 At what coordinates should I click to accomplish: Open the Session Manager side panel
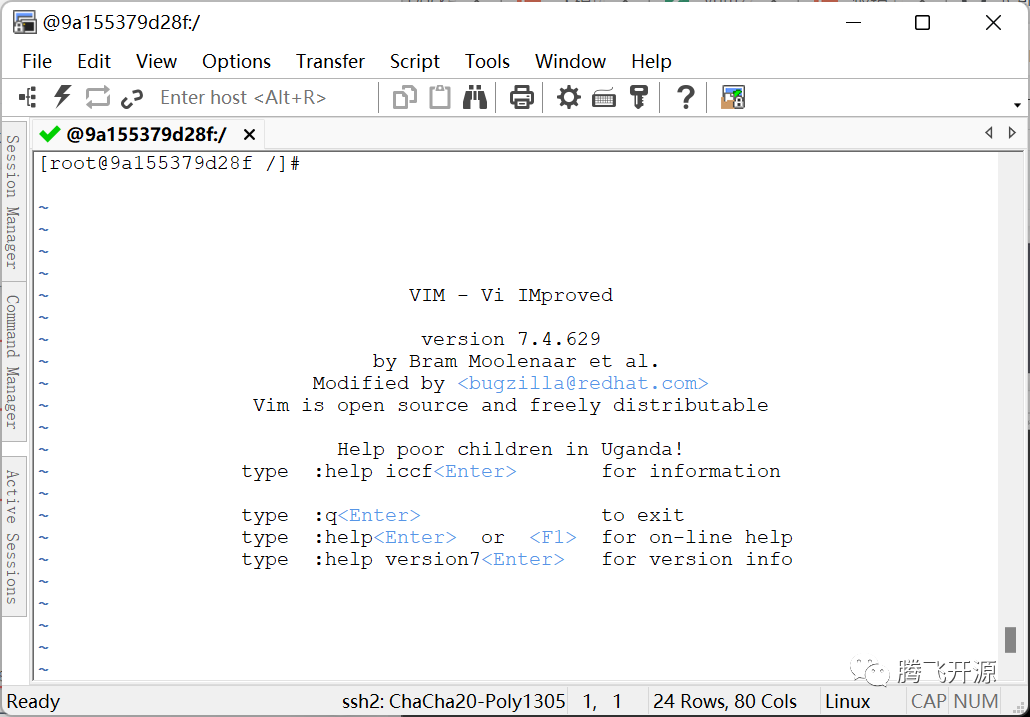13,201
